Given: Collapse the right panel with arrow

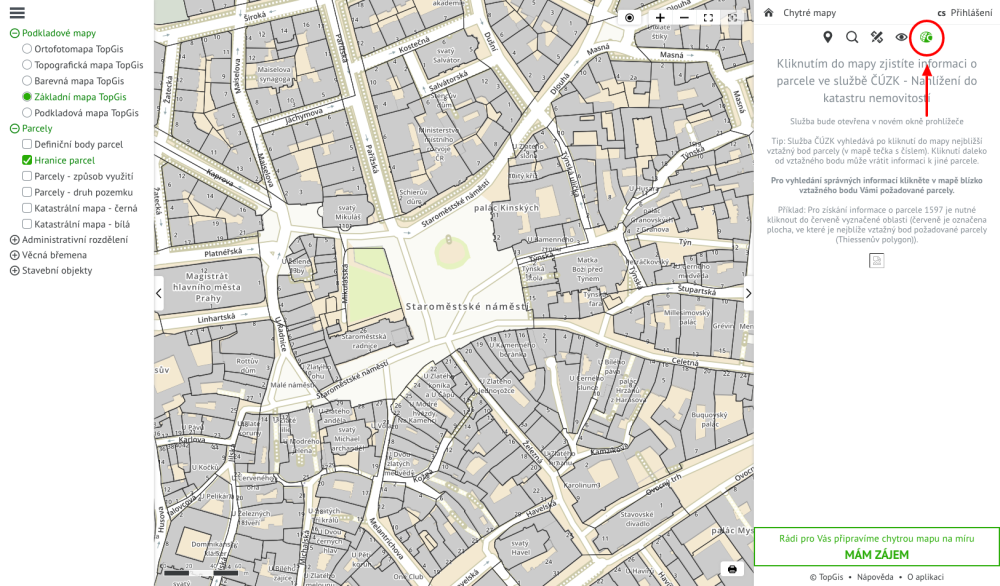Looking at the screenshot, I should pyautogui.click(x=748, y=293).
